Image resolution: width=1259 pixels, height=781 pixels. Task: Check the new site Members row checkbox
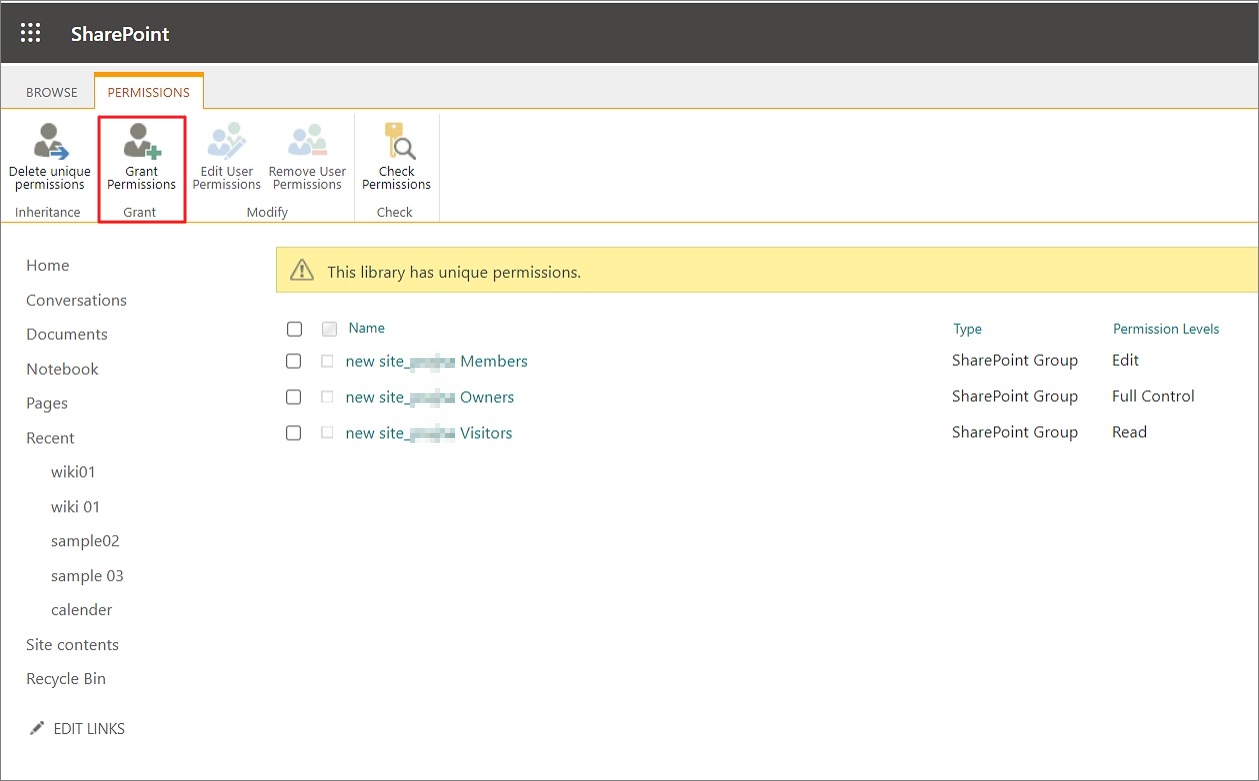(x=294, y=361)
